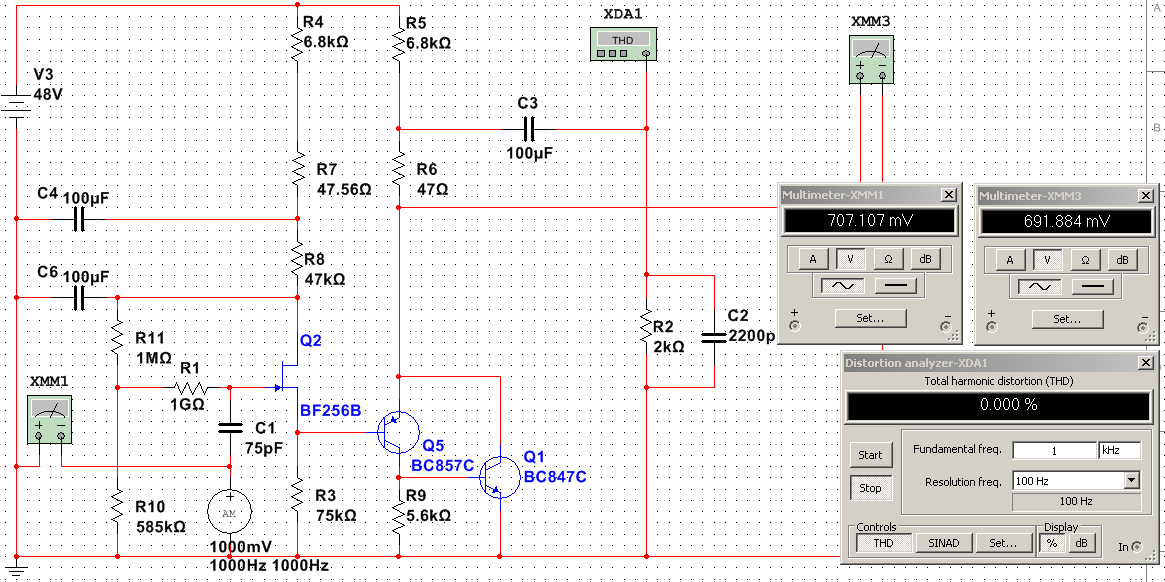This screenshot has height=582, width=1165.
Task: Select V mode on Multimeter-XMM1
Action: pyautogui.click(x=851, y=259)
